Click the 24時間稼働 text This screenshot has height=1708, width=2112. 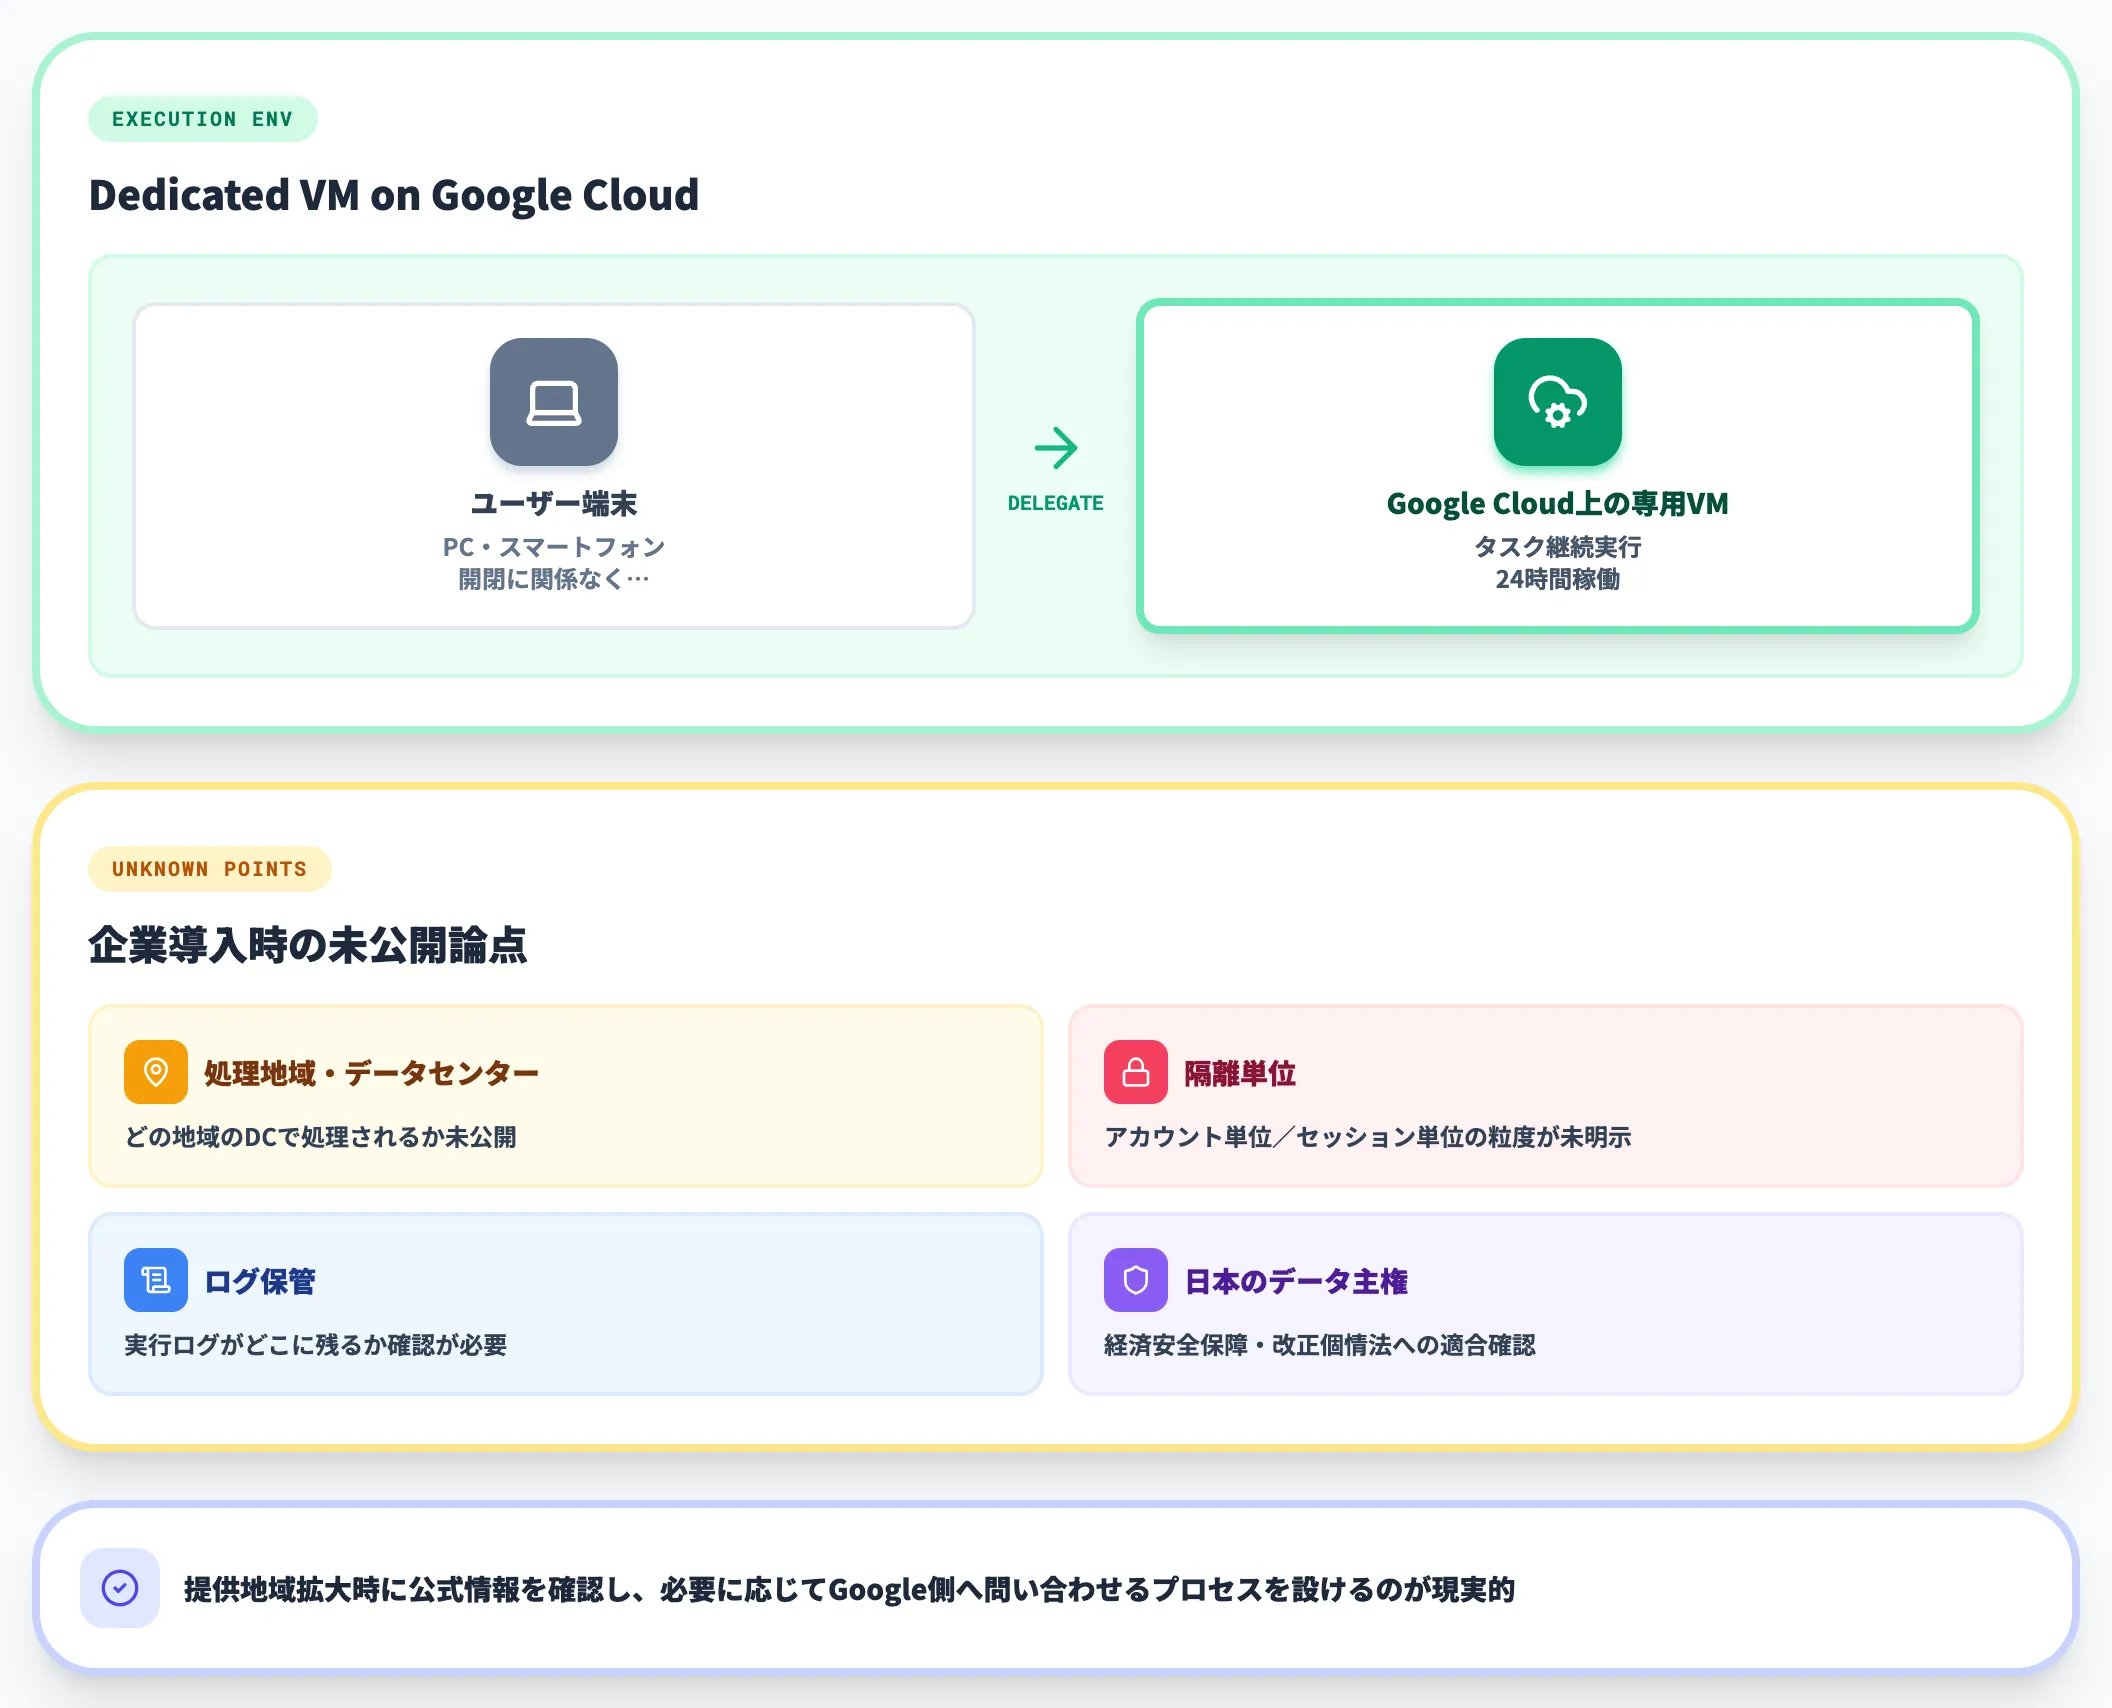[x=1558, y=579]
